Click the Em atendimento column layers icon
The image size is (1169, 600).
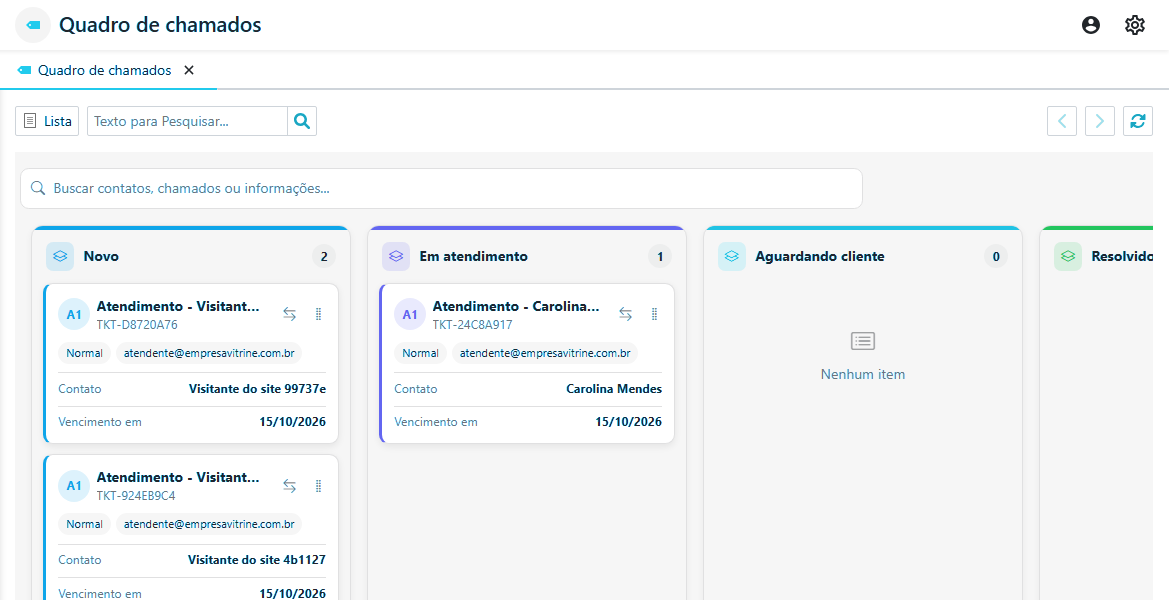point(397,256)
